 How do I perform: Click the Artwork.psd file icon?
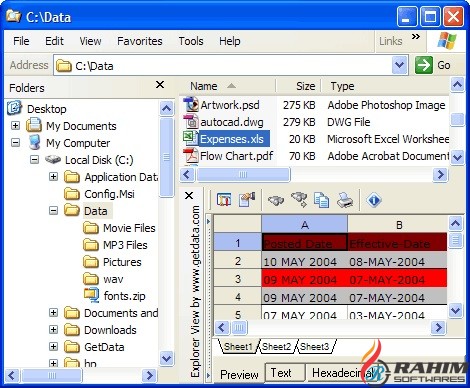coord(191,105)
